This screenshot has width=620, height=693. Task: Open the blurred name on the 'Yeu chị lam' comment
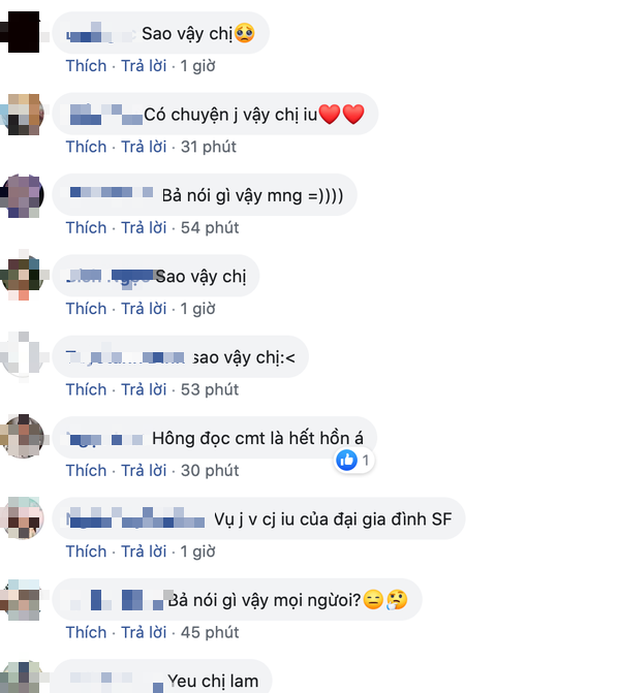pos(117,681)
